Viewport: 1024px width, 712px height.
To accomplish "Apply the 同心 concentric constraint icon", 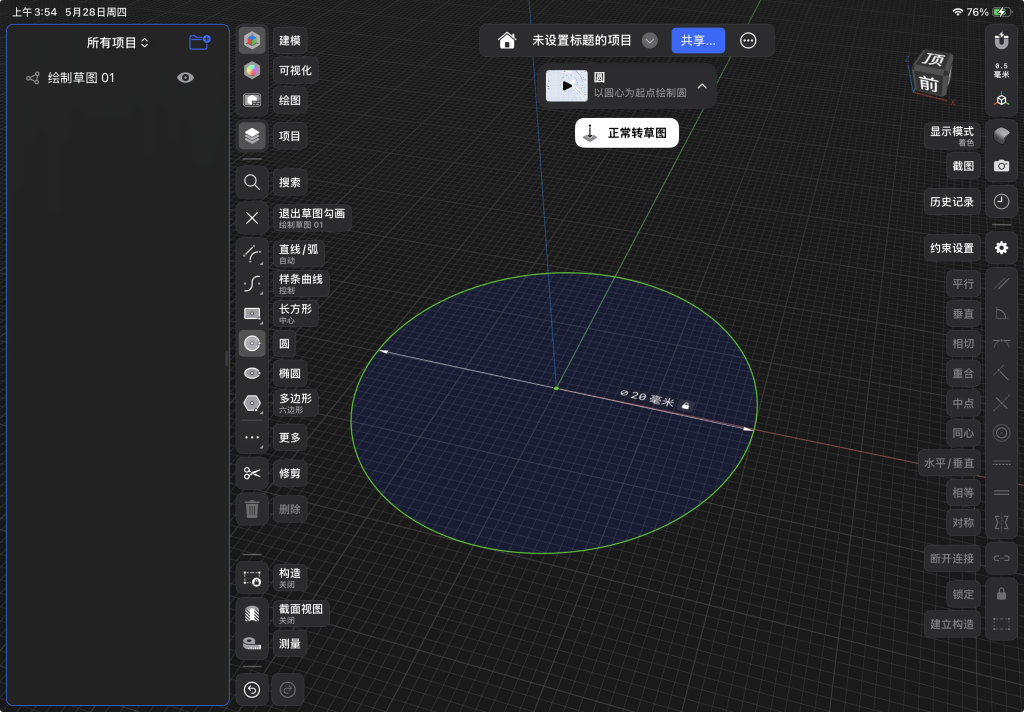I will (1001, 433).
